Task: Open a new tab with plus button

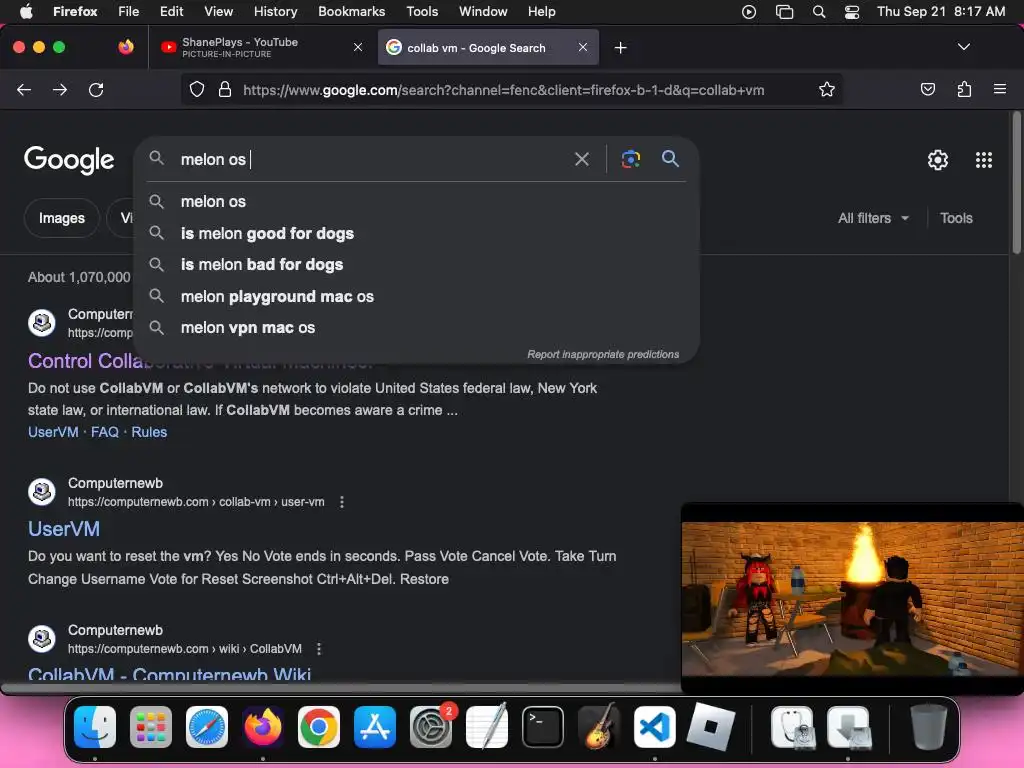Action: tap(620, 48)
